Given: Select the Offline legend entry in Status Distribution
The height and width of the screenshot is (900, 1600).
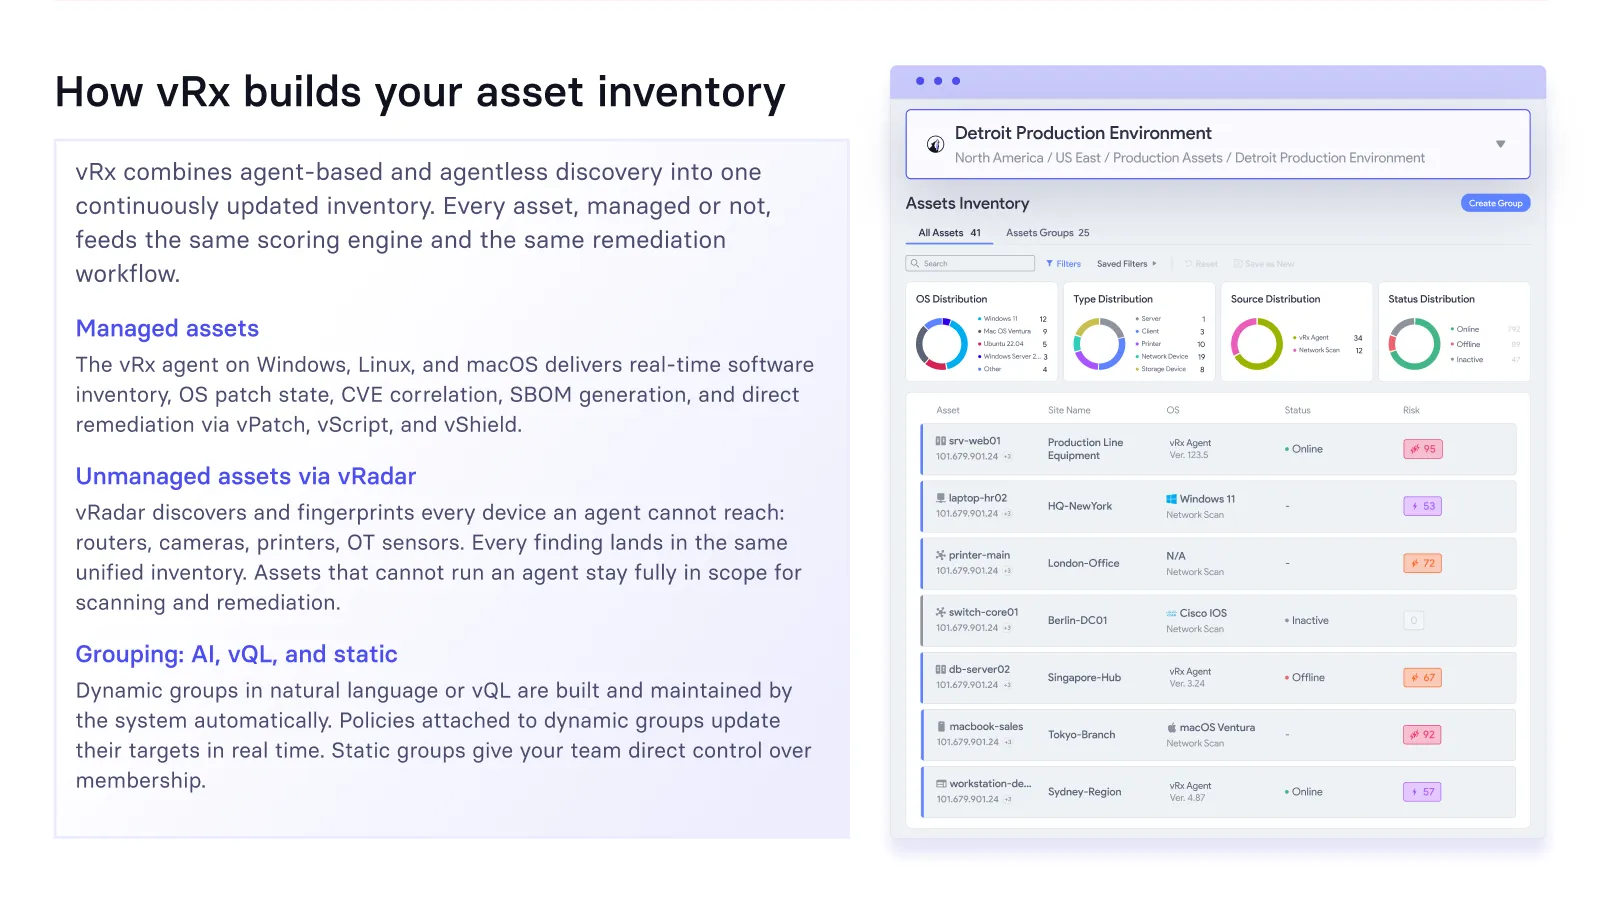Looking at the screenshot, I should 1485,345.
